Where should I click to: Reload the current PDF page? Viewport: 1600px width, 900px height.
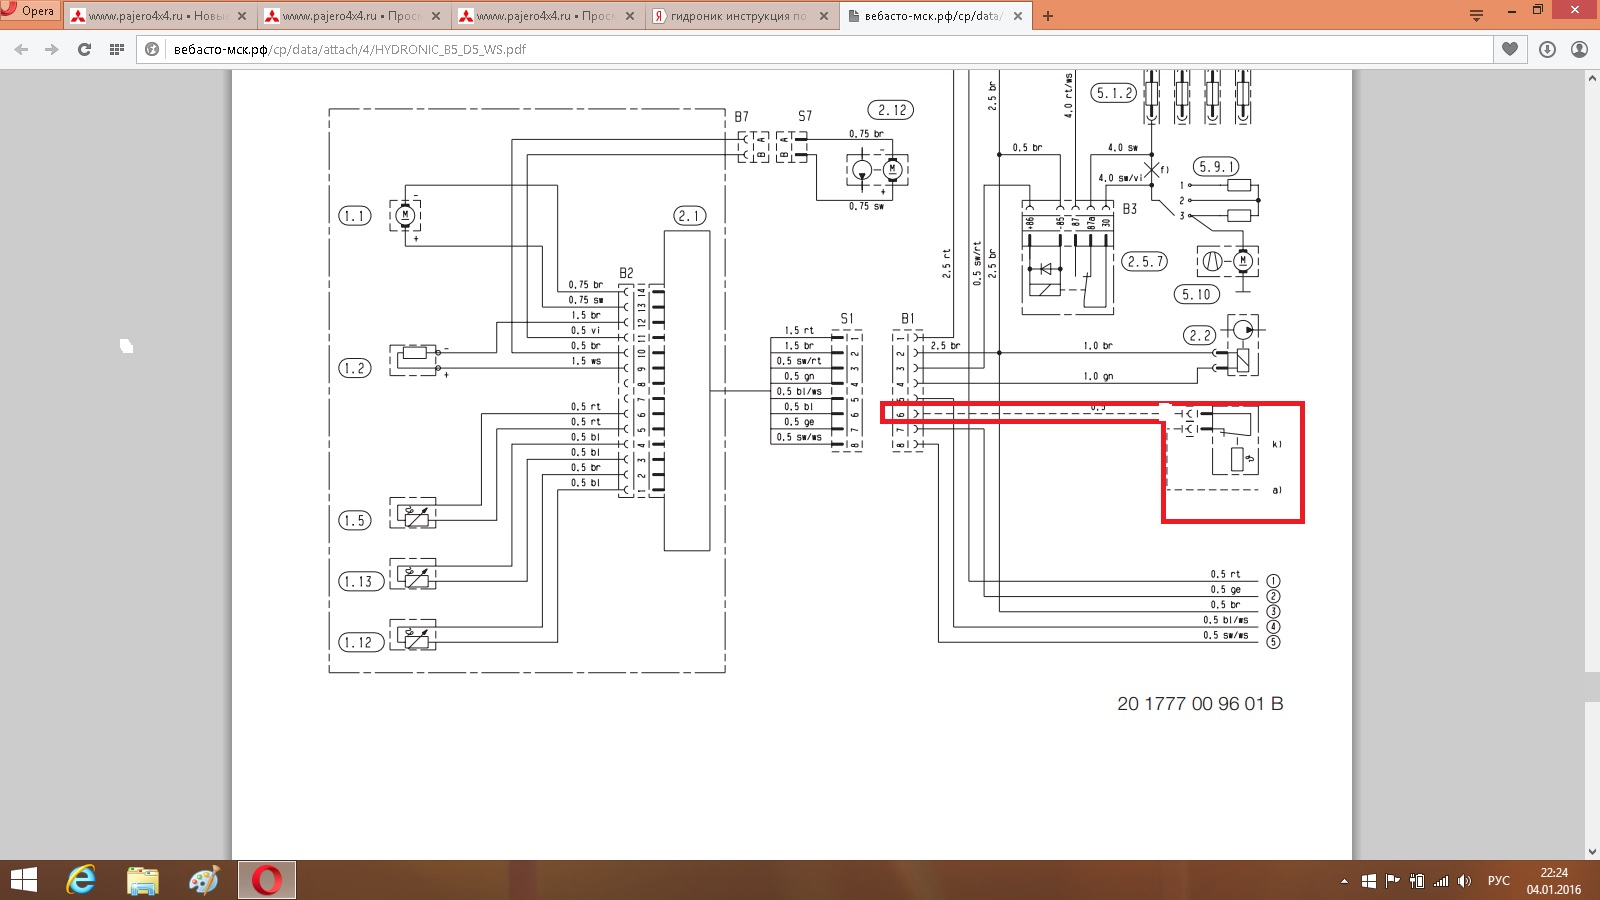tap(84, 49)
